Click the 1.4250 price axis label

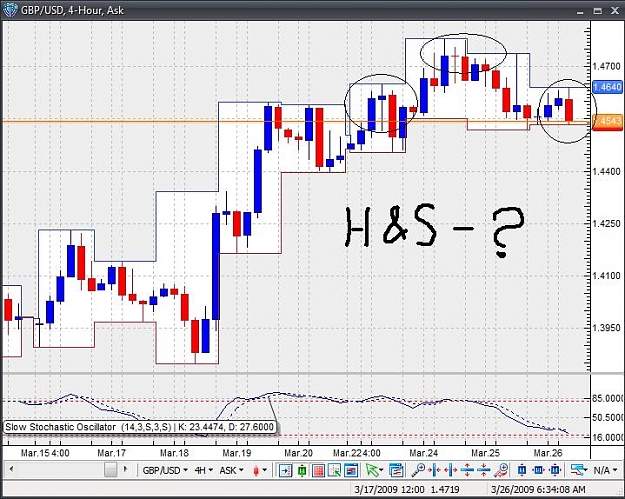click(607, 224)
